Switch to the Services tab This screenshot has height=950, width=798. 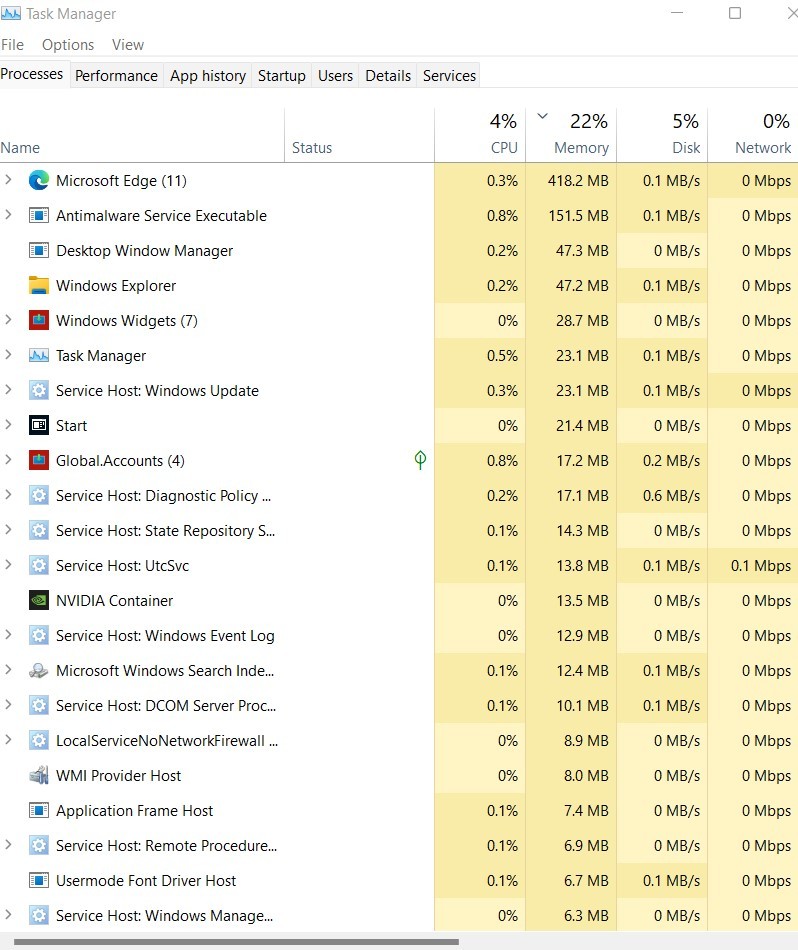(x=449, y=76)
